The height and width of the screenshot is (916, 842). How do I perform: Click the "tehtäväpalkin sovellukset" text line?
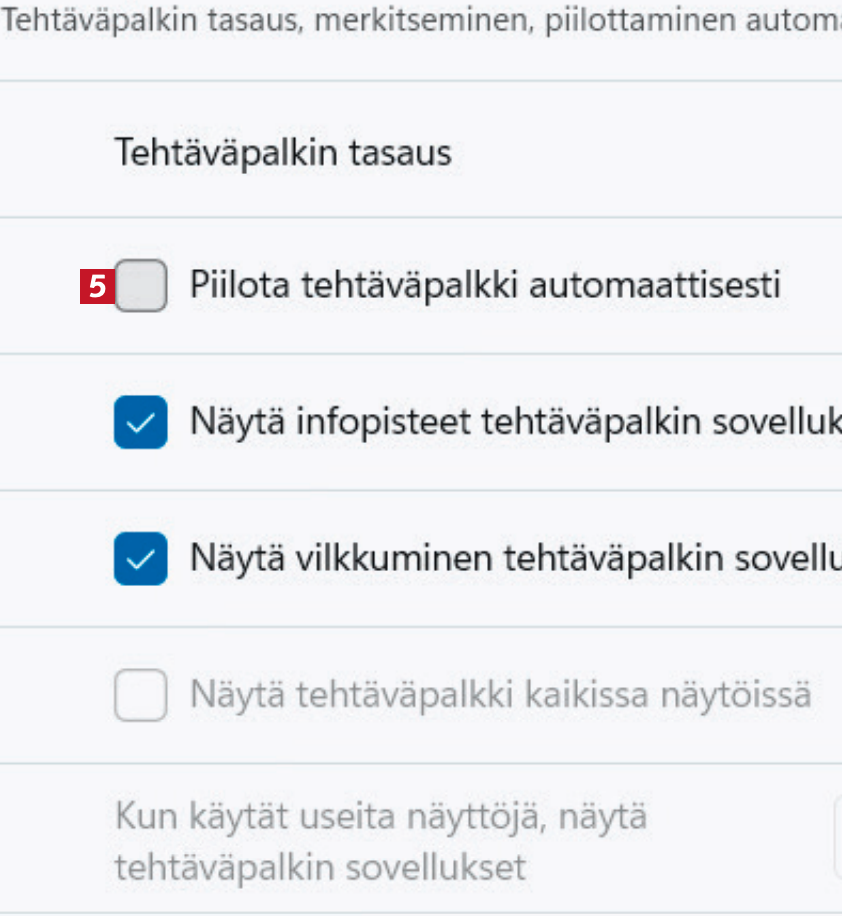(x=320, y=867)
